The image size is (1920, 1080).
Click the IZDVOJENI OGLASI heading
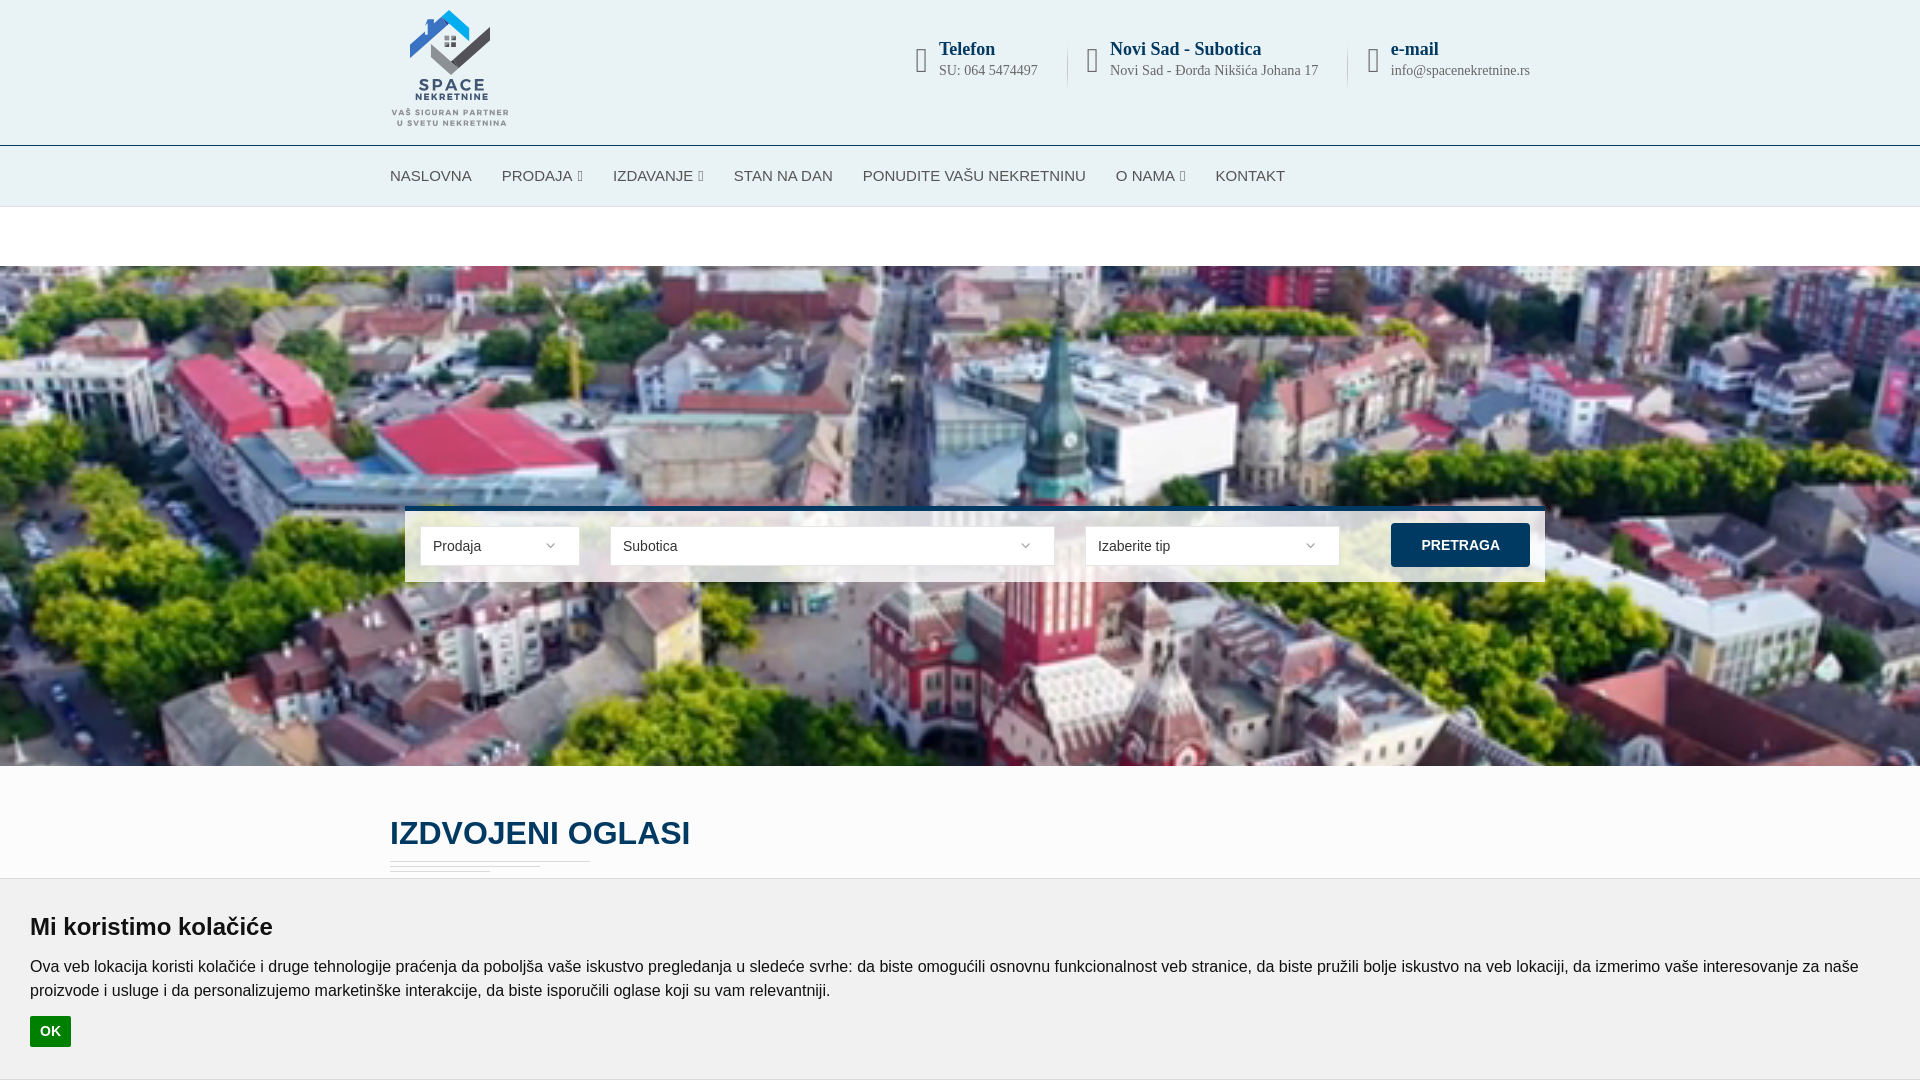[x=540, y=833]
